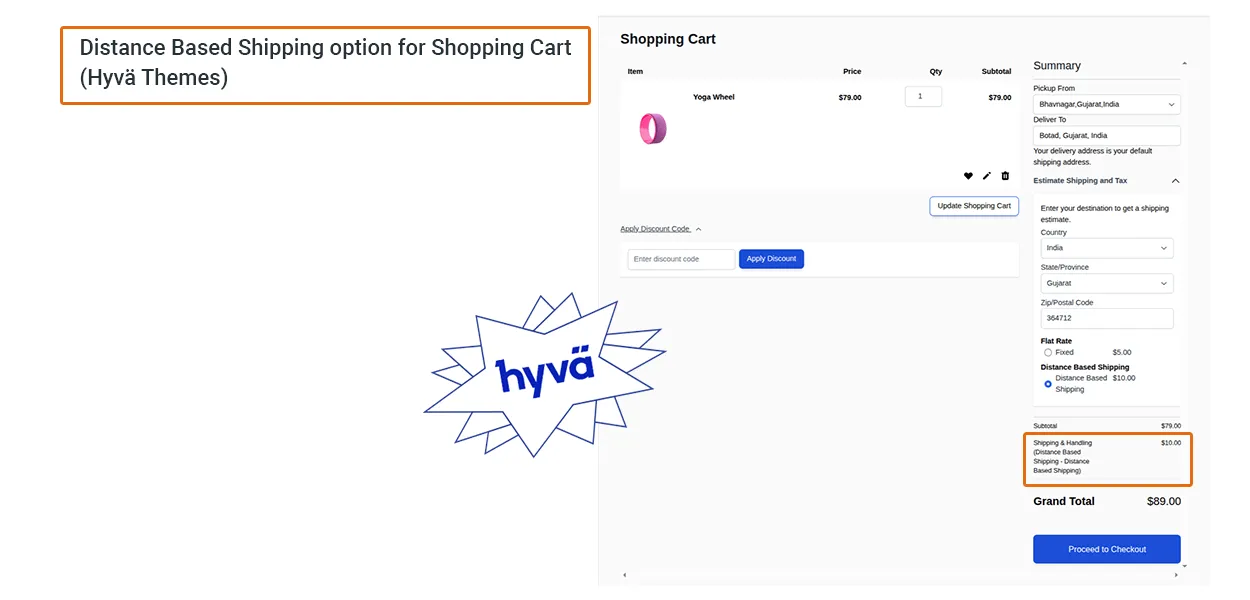The image size is (1250, 600).
Task: Remove item with the trash icon
Action: pyautogui.click(x=1005, y=176)
